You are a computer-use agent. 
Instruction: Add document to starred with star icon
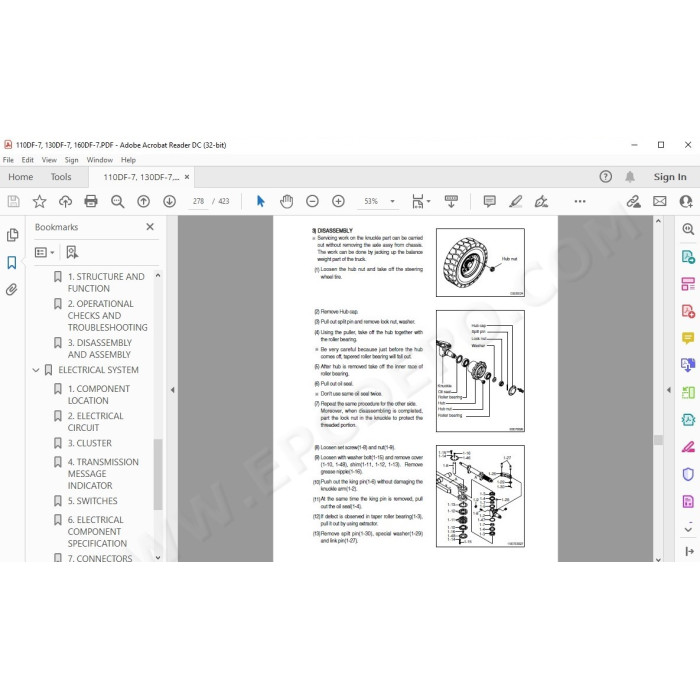[39, 201]
